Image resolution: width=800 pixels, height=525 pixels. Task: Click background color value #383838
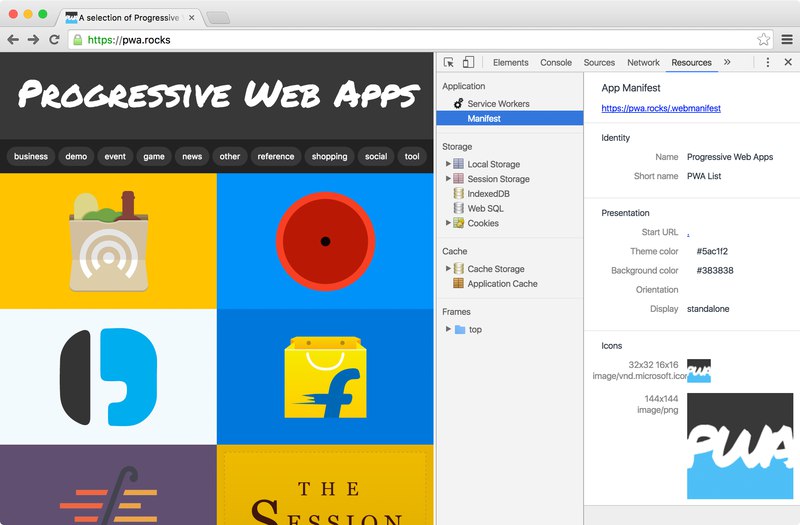click(x=714, y=270)
